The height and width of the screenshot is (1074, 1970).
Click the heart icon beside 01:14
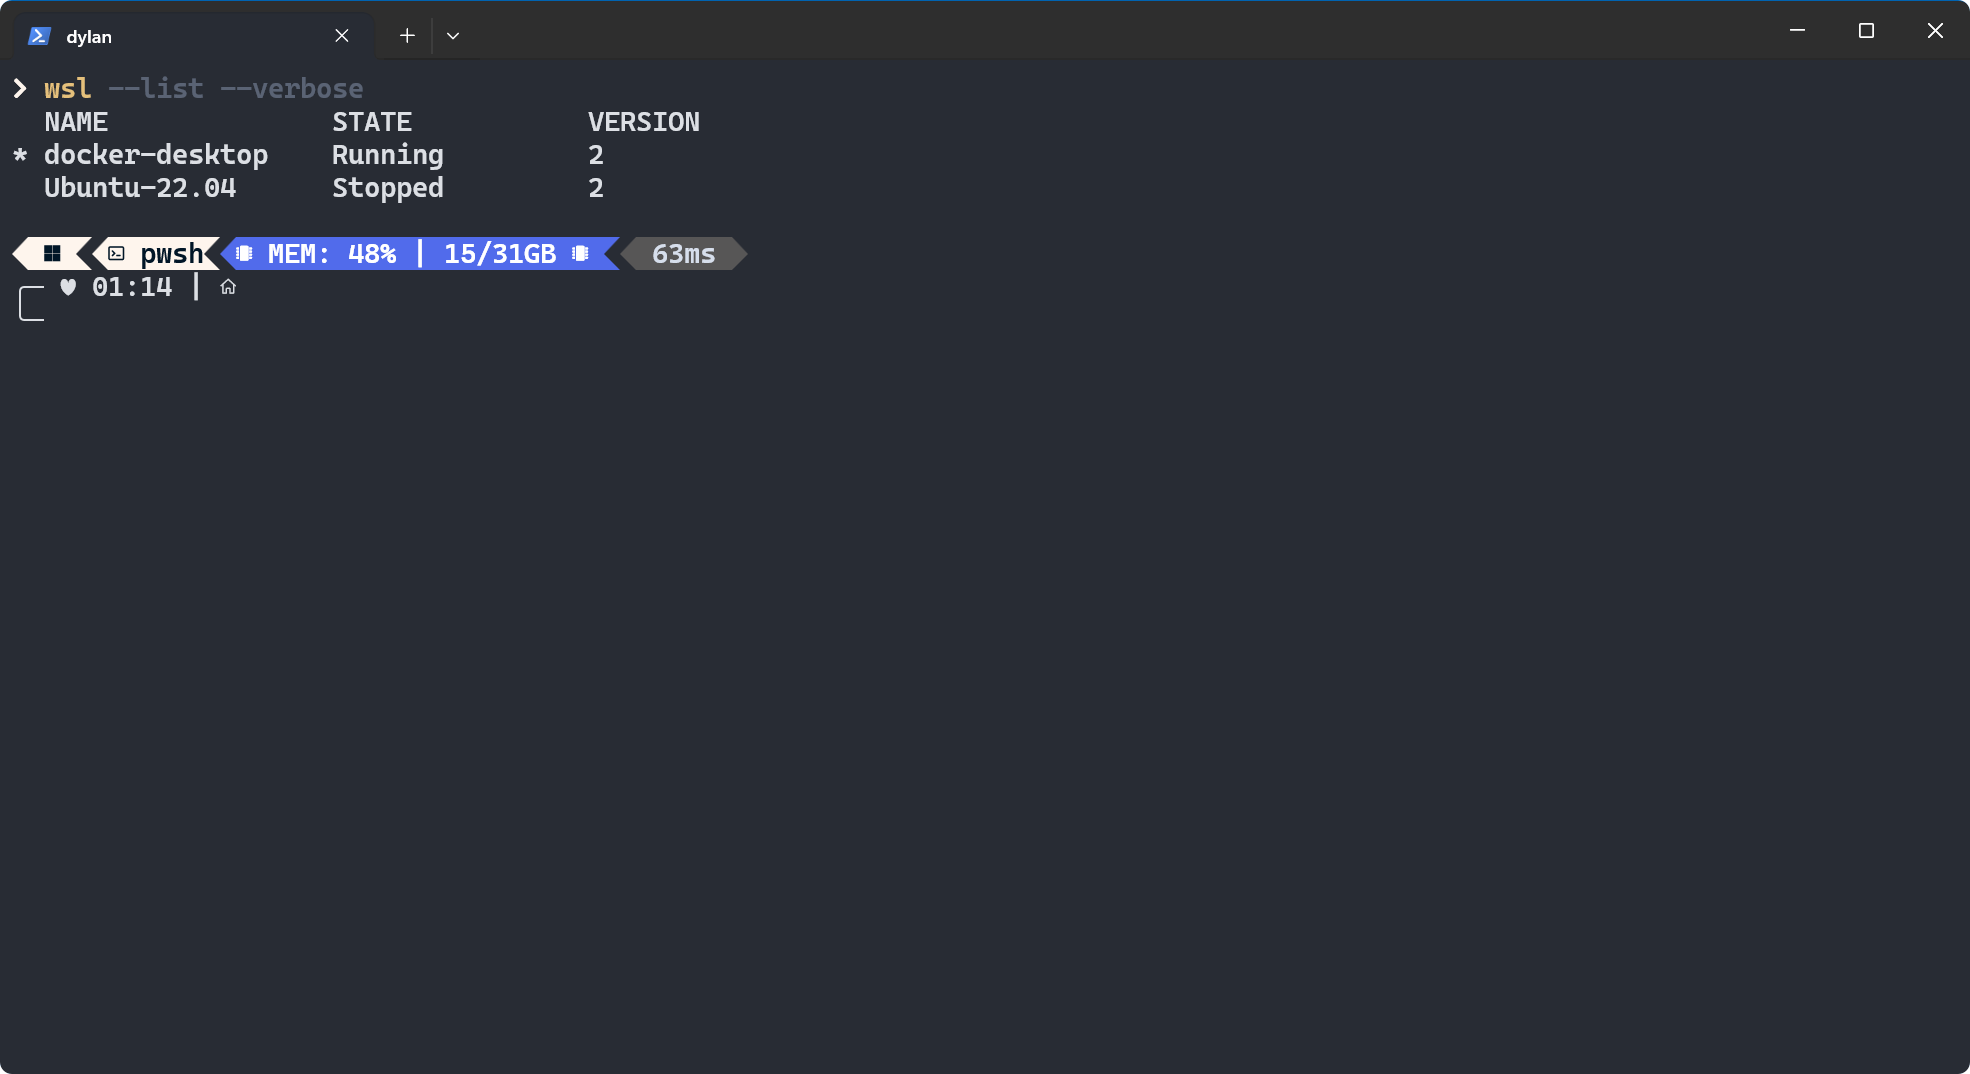(68, 287)
